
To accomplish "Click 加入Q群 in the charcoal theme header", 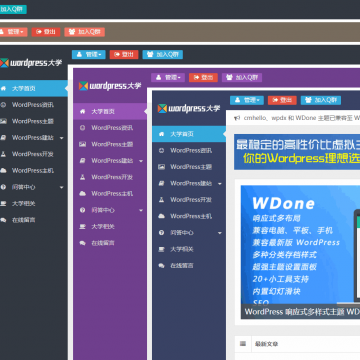I will coord(163,55).
